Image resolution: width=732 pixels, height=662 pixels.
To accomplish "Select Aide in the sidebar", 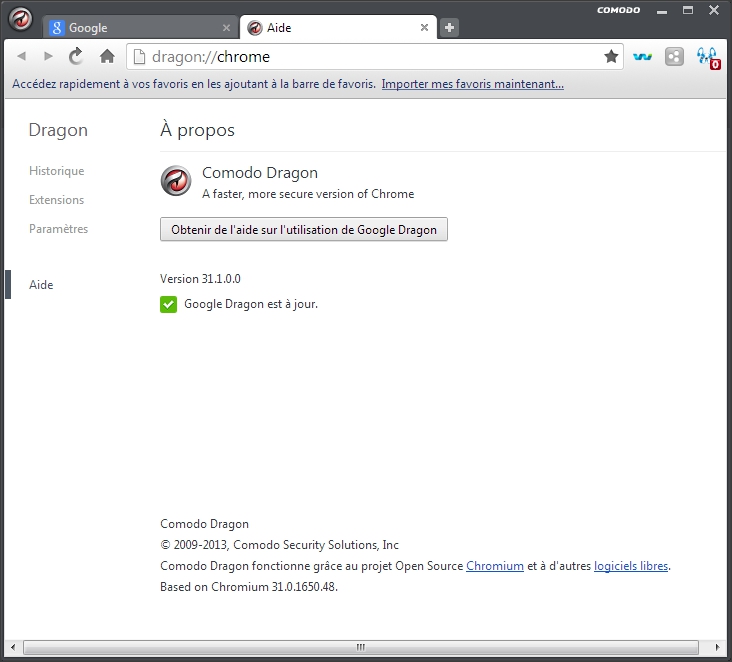I will 41,285.
